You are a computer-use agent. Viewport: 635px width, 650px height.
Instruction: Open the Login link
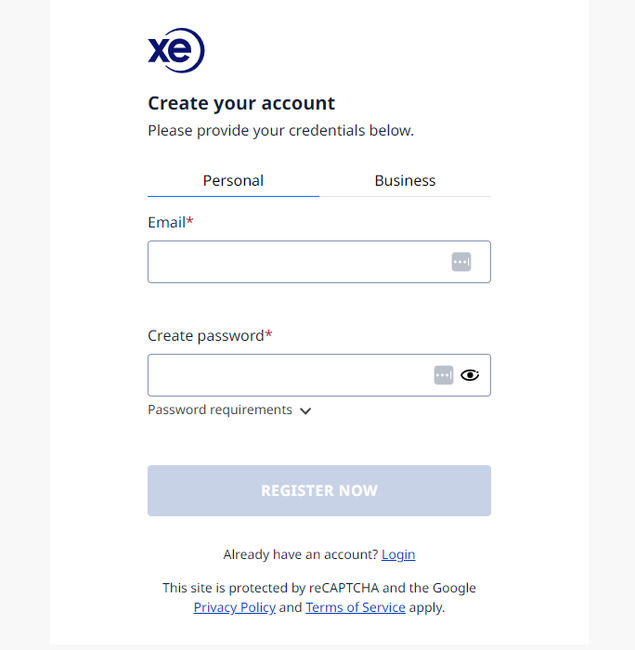pos(398,554)
